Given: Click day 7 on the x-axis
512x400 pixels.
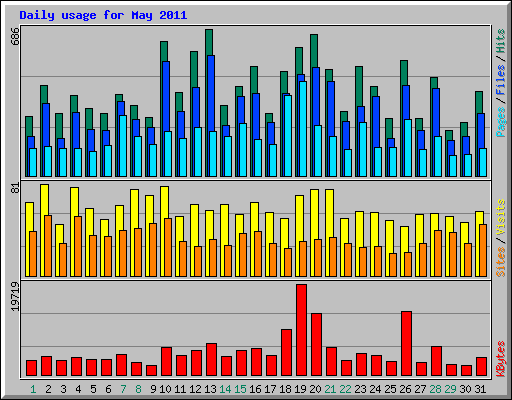Looking at the screenshot, I should coord(123,389).
